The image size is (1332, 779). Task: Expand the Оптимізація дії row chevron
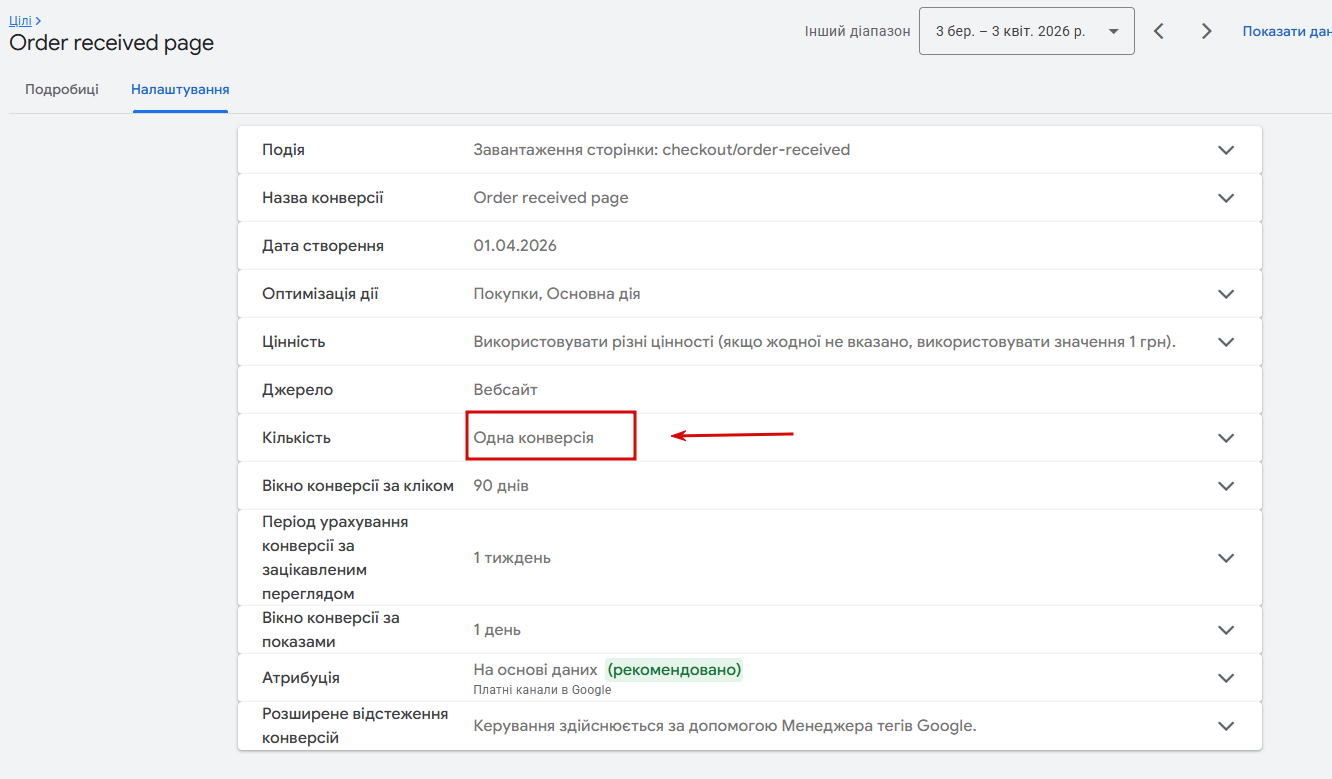click(1226, 294)
